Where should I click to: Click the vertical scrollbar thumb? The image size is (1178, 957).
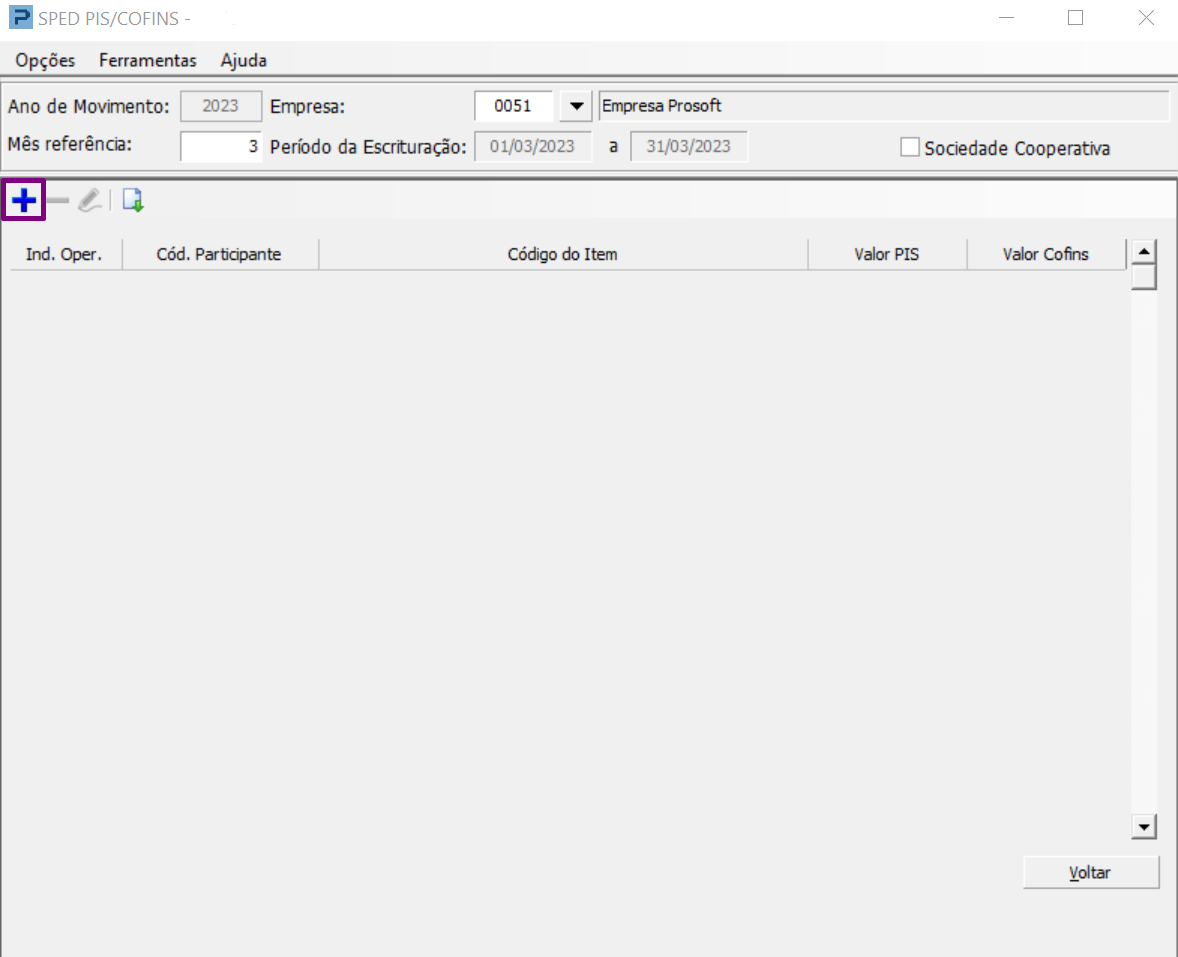coord(1143,277)
